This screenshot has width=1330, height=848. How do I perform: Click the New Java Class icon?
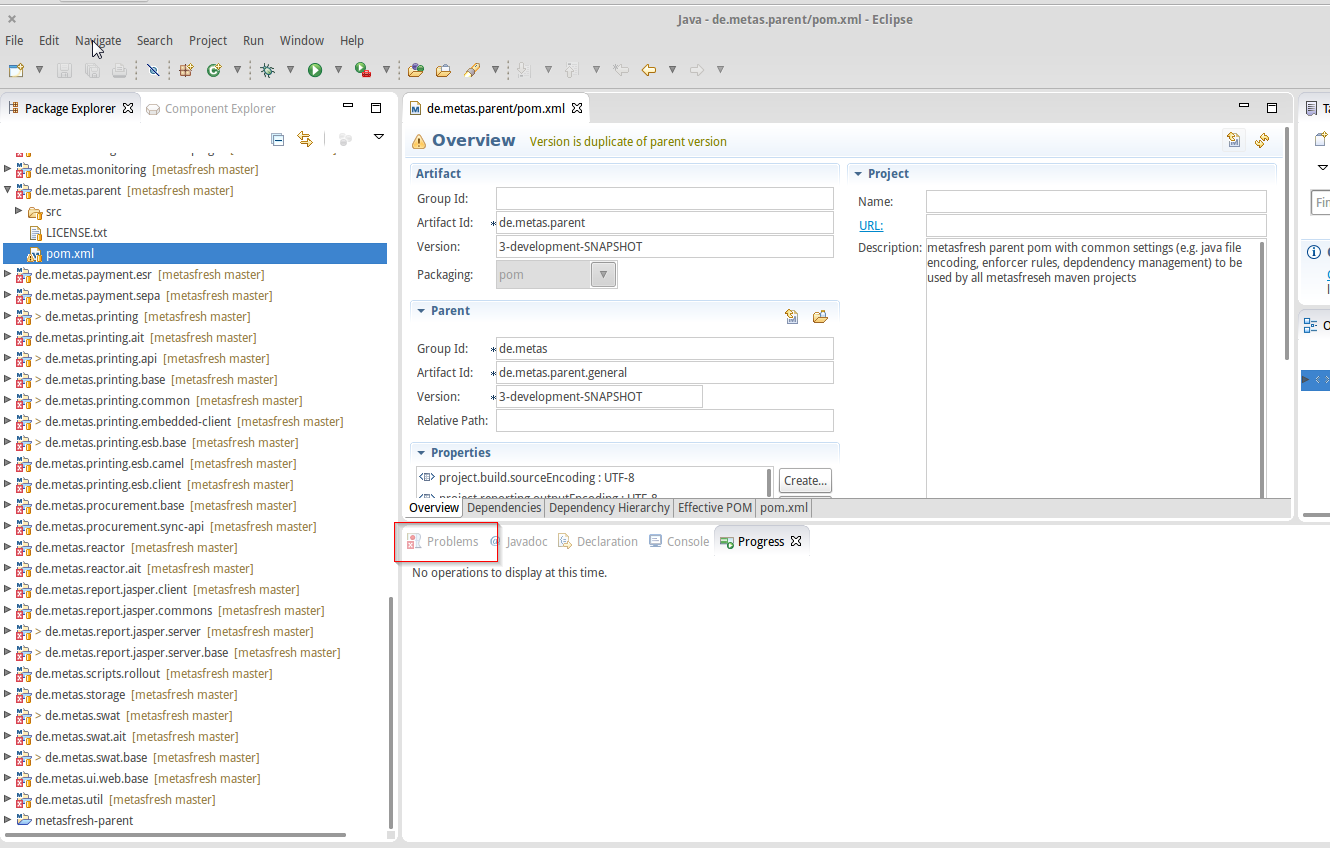213,70
